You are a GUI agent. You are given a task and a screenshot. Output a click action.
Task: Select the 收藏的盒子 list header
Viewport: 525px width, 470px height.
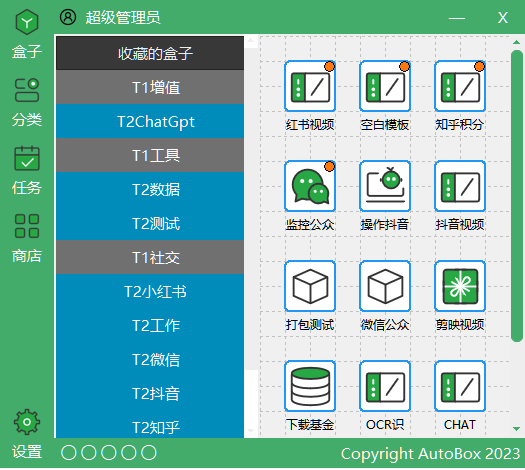150,53
